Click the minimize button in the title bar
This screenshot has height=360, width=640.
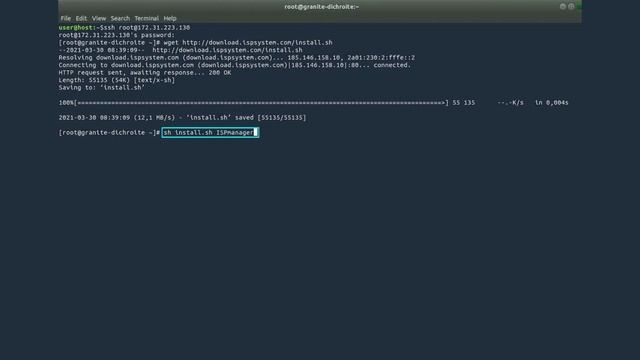562,7
